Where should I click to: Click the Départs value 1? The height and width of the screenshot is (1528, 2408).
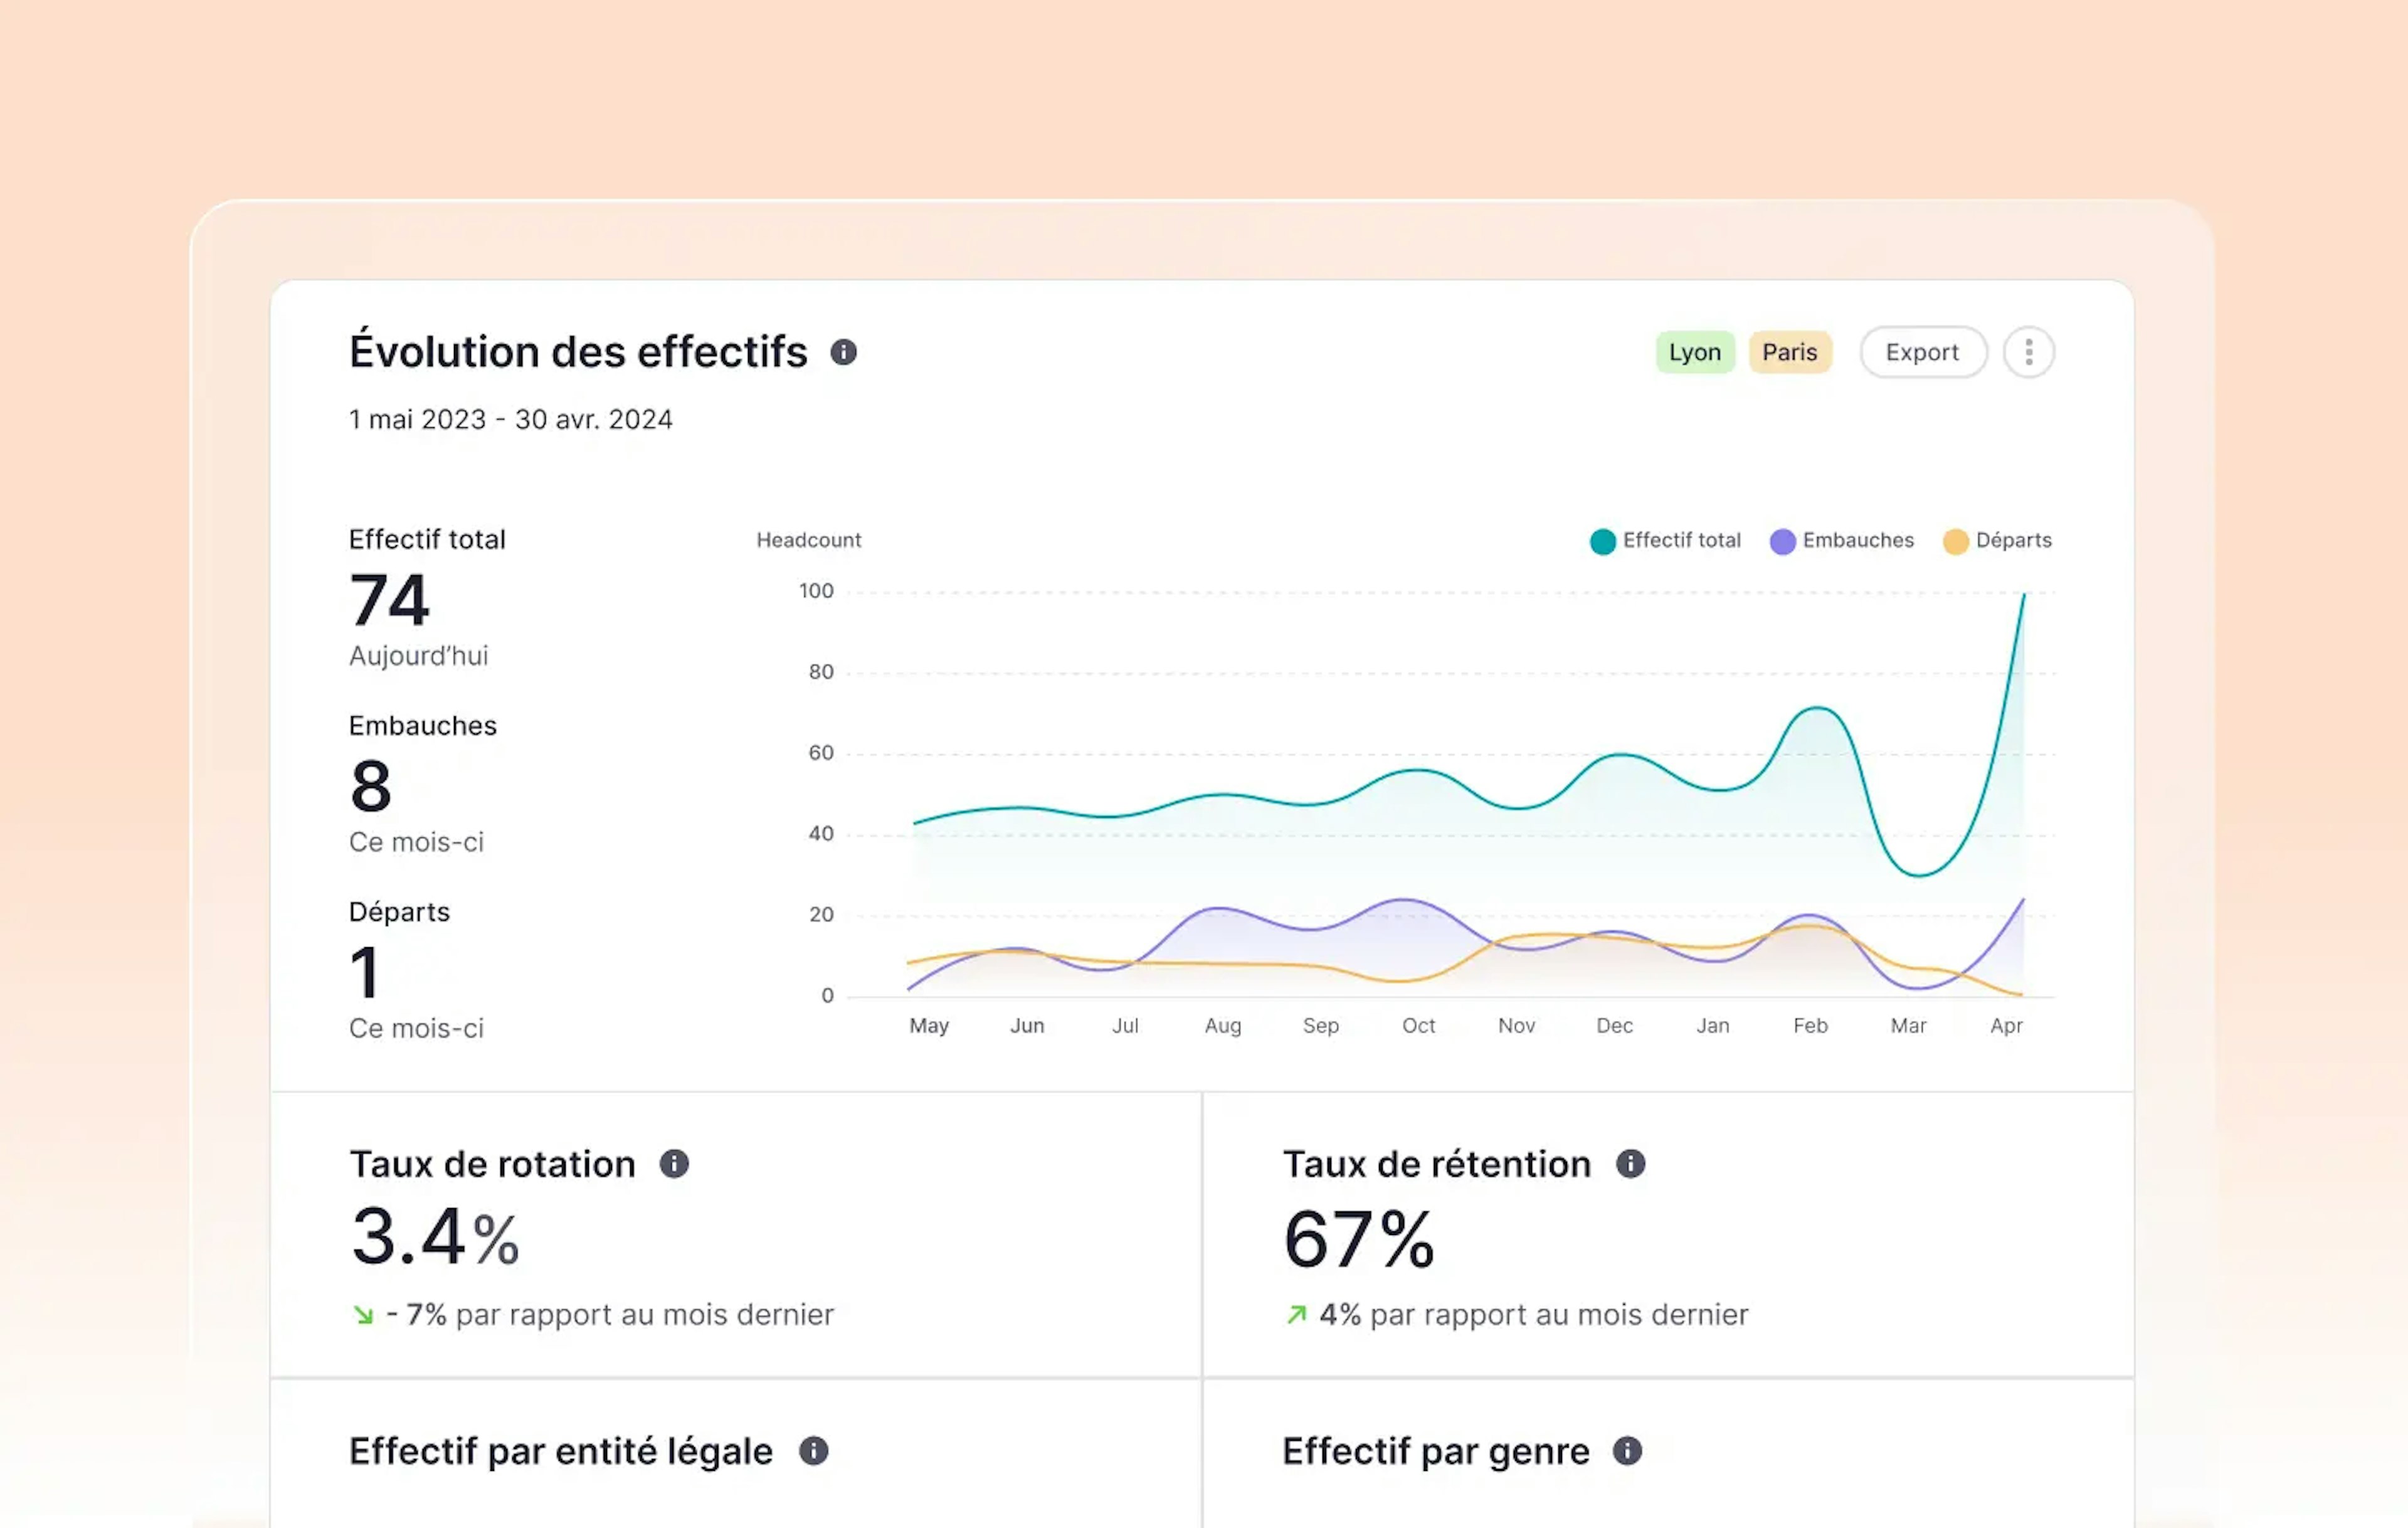point(365,972)
